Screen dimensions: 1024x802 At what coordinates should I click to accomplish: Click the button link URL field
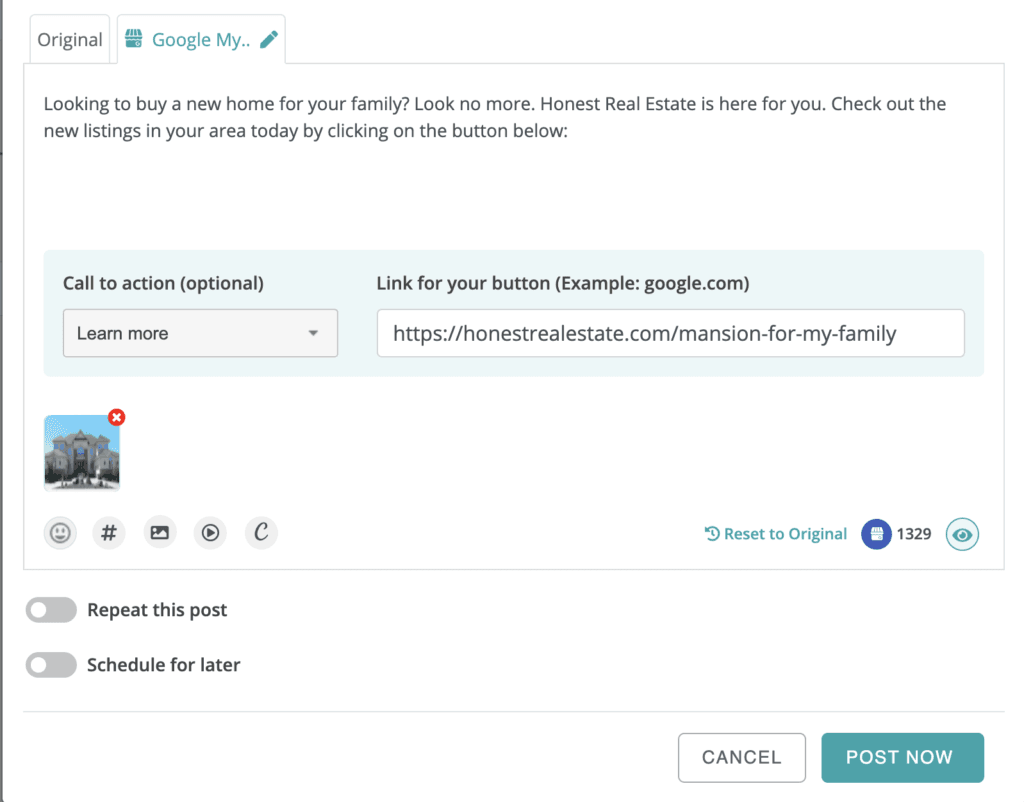tap(671, 333)
